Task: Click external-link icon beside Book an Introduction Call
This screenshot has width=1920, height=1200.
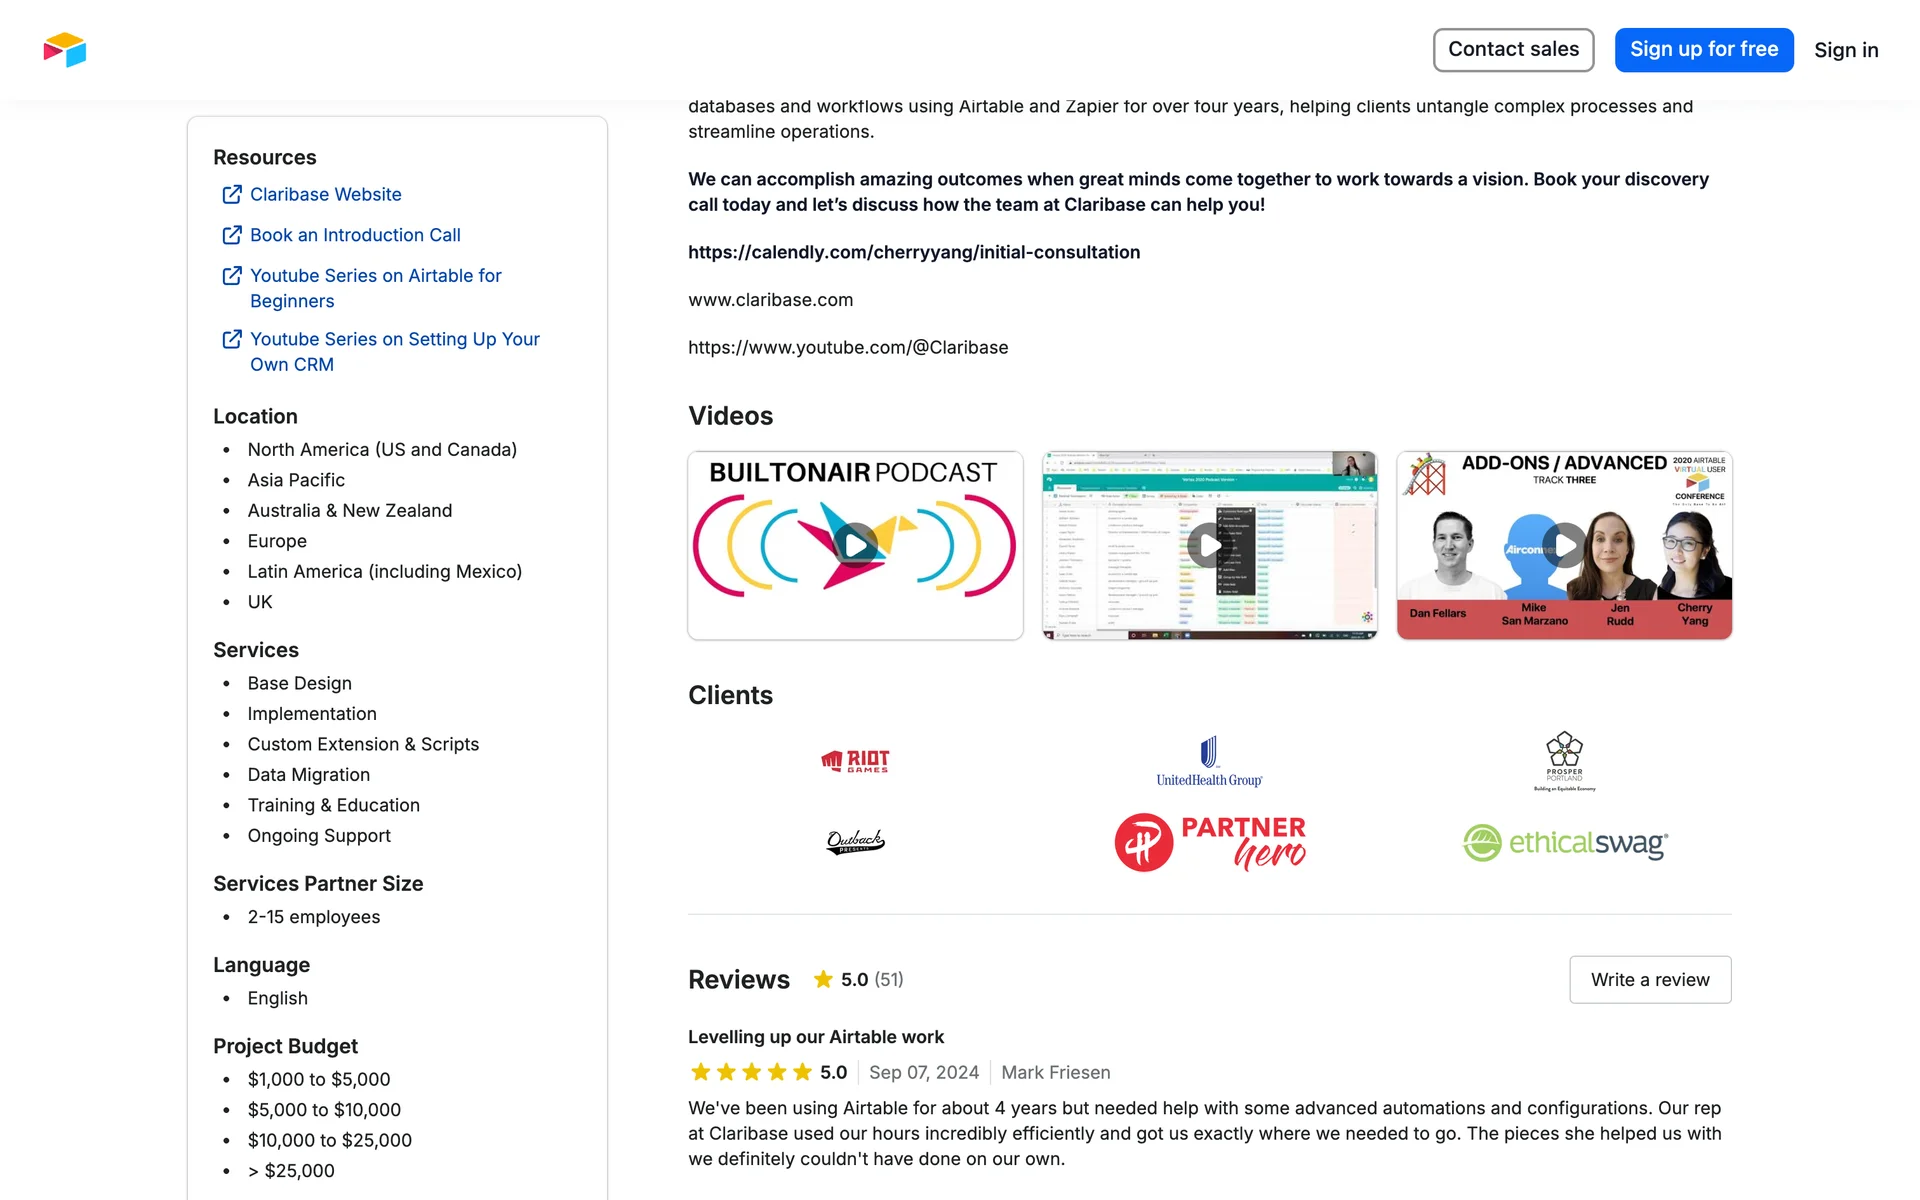Action: pyautogui.click(x=232, y=235)
